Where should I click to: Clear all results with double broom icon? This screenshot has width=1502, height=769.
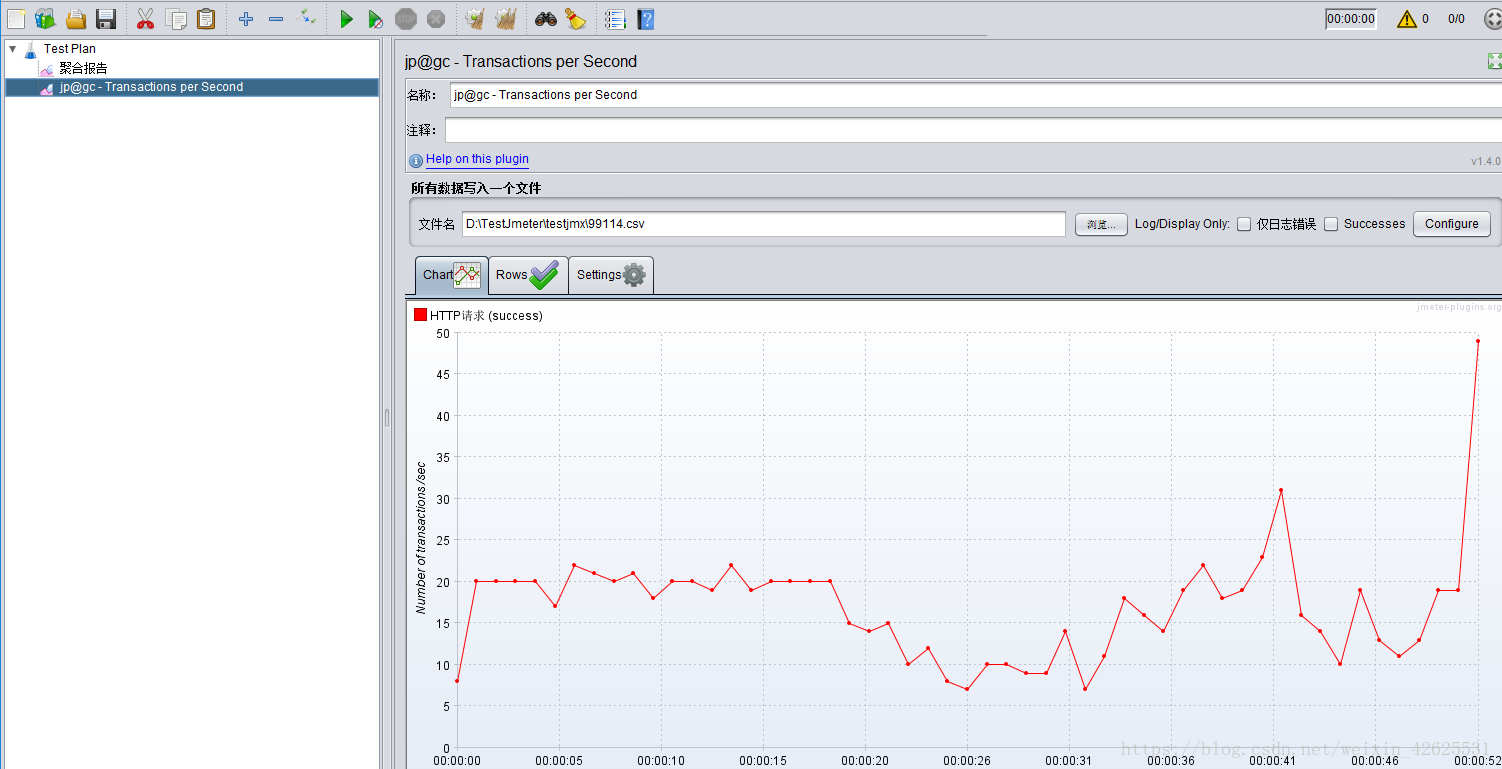pos(506,18)
